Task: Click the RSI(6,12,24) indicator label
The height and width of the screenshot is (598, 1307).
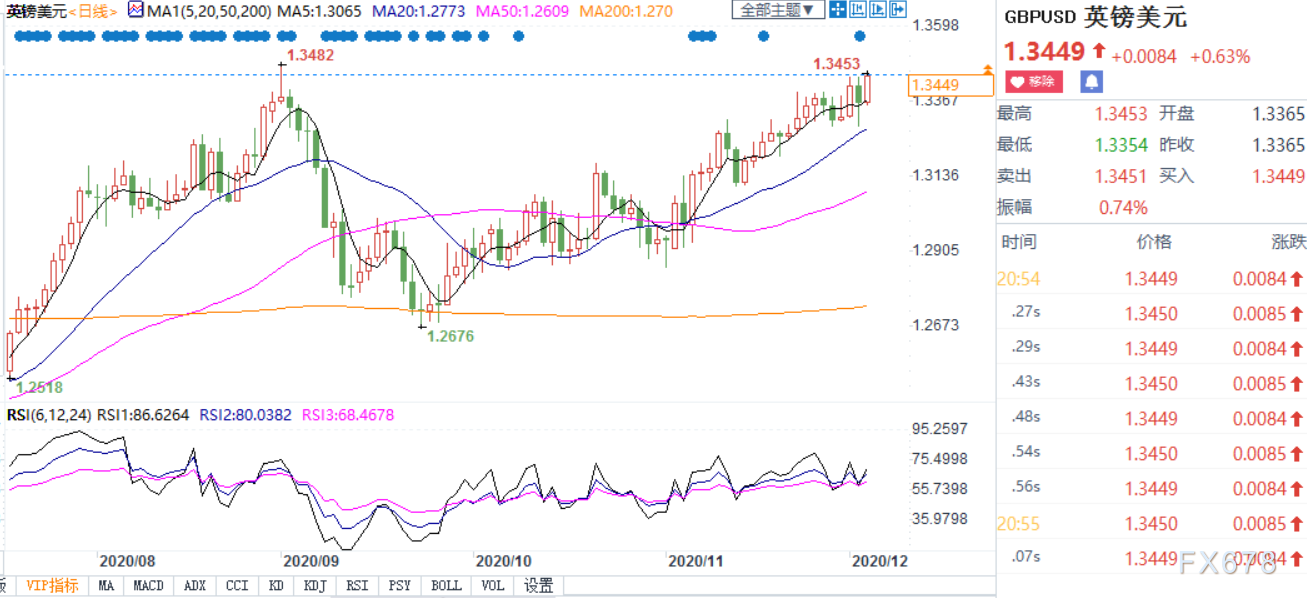Action: pos(49,414)
